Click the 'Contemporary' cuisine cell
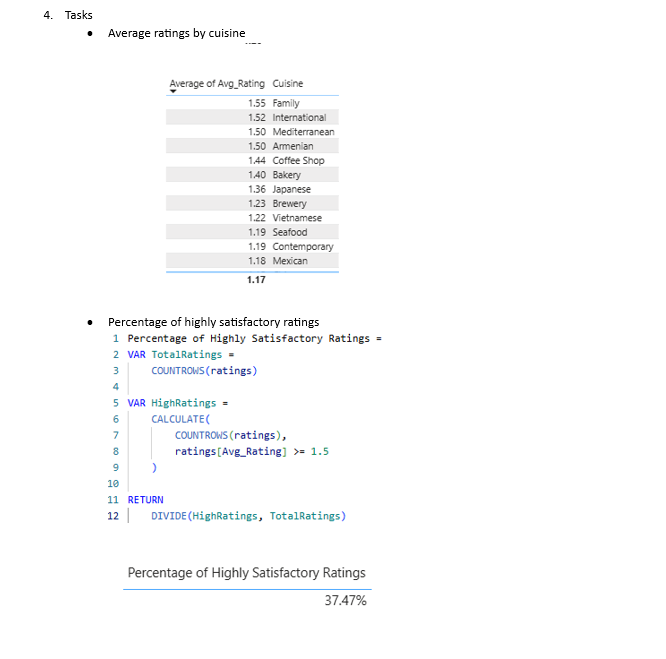Image resolution: width=666 pixels, height=659 pixels. point(303,247)
